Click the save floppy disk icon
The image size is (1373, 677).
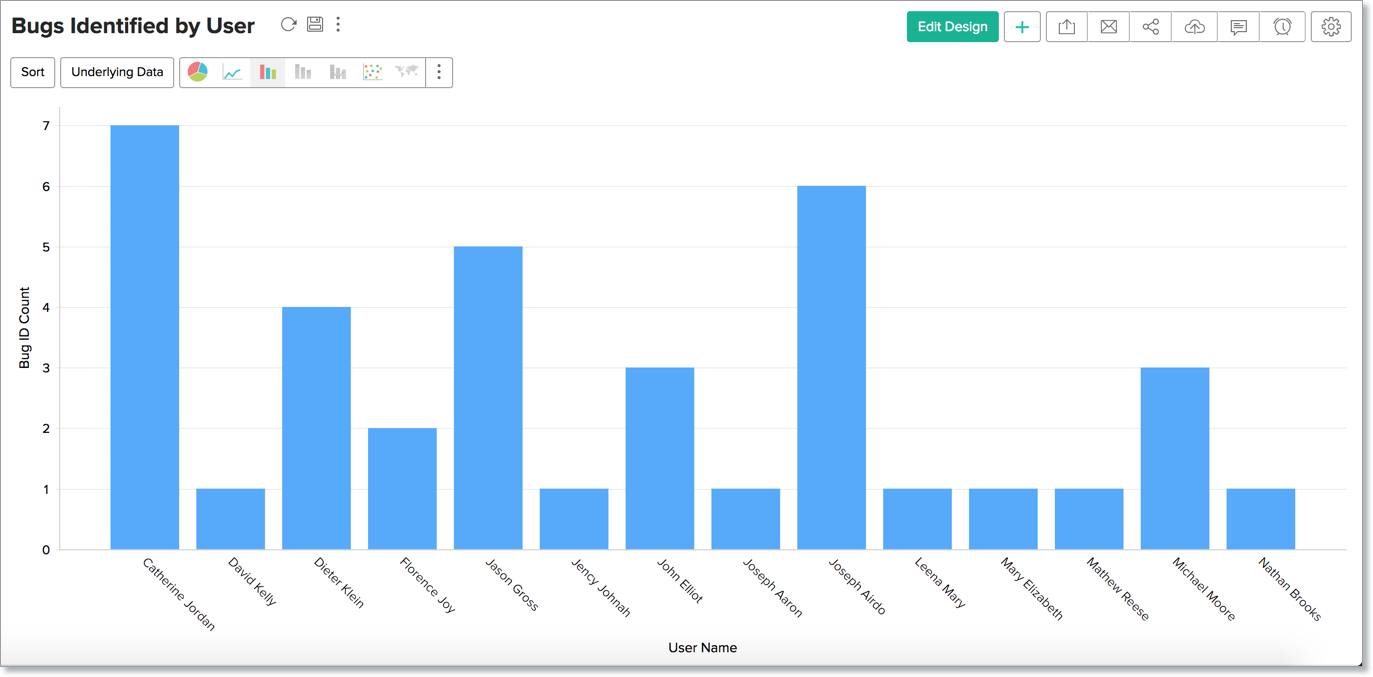(x=315, y=24)
